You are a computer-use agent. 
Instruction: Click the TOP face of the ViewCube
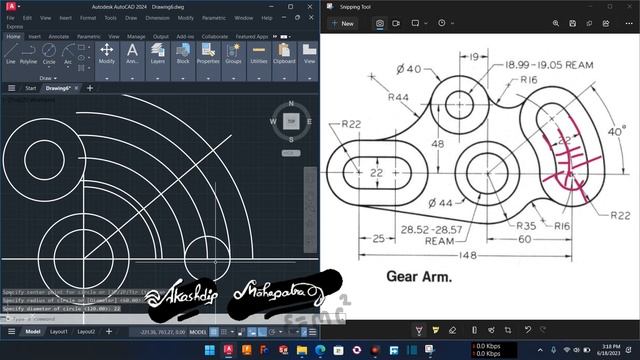[x=291, y=121]
